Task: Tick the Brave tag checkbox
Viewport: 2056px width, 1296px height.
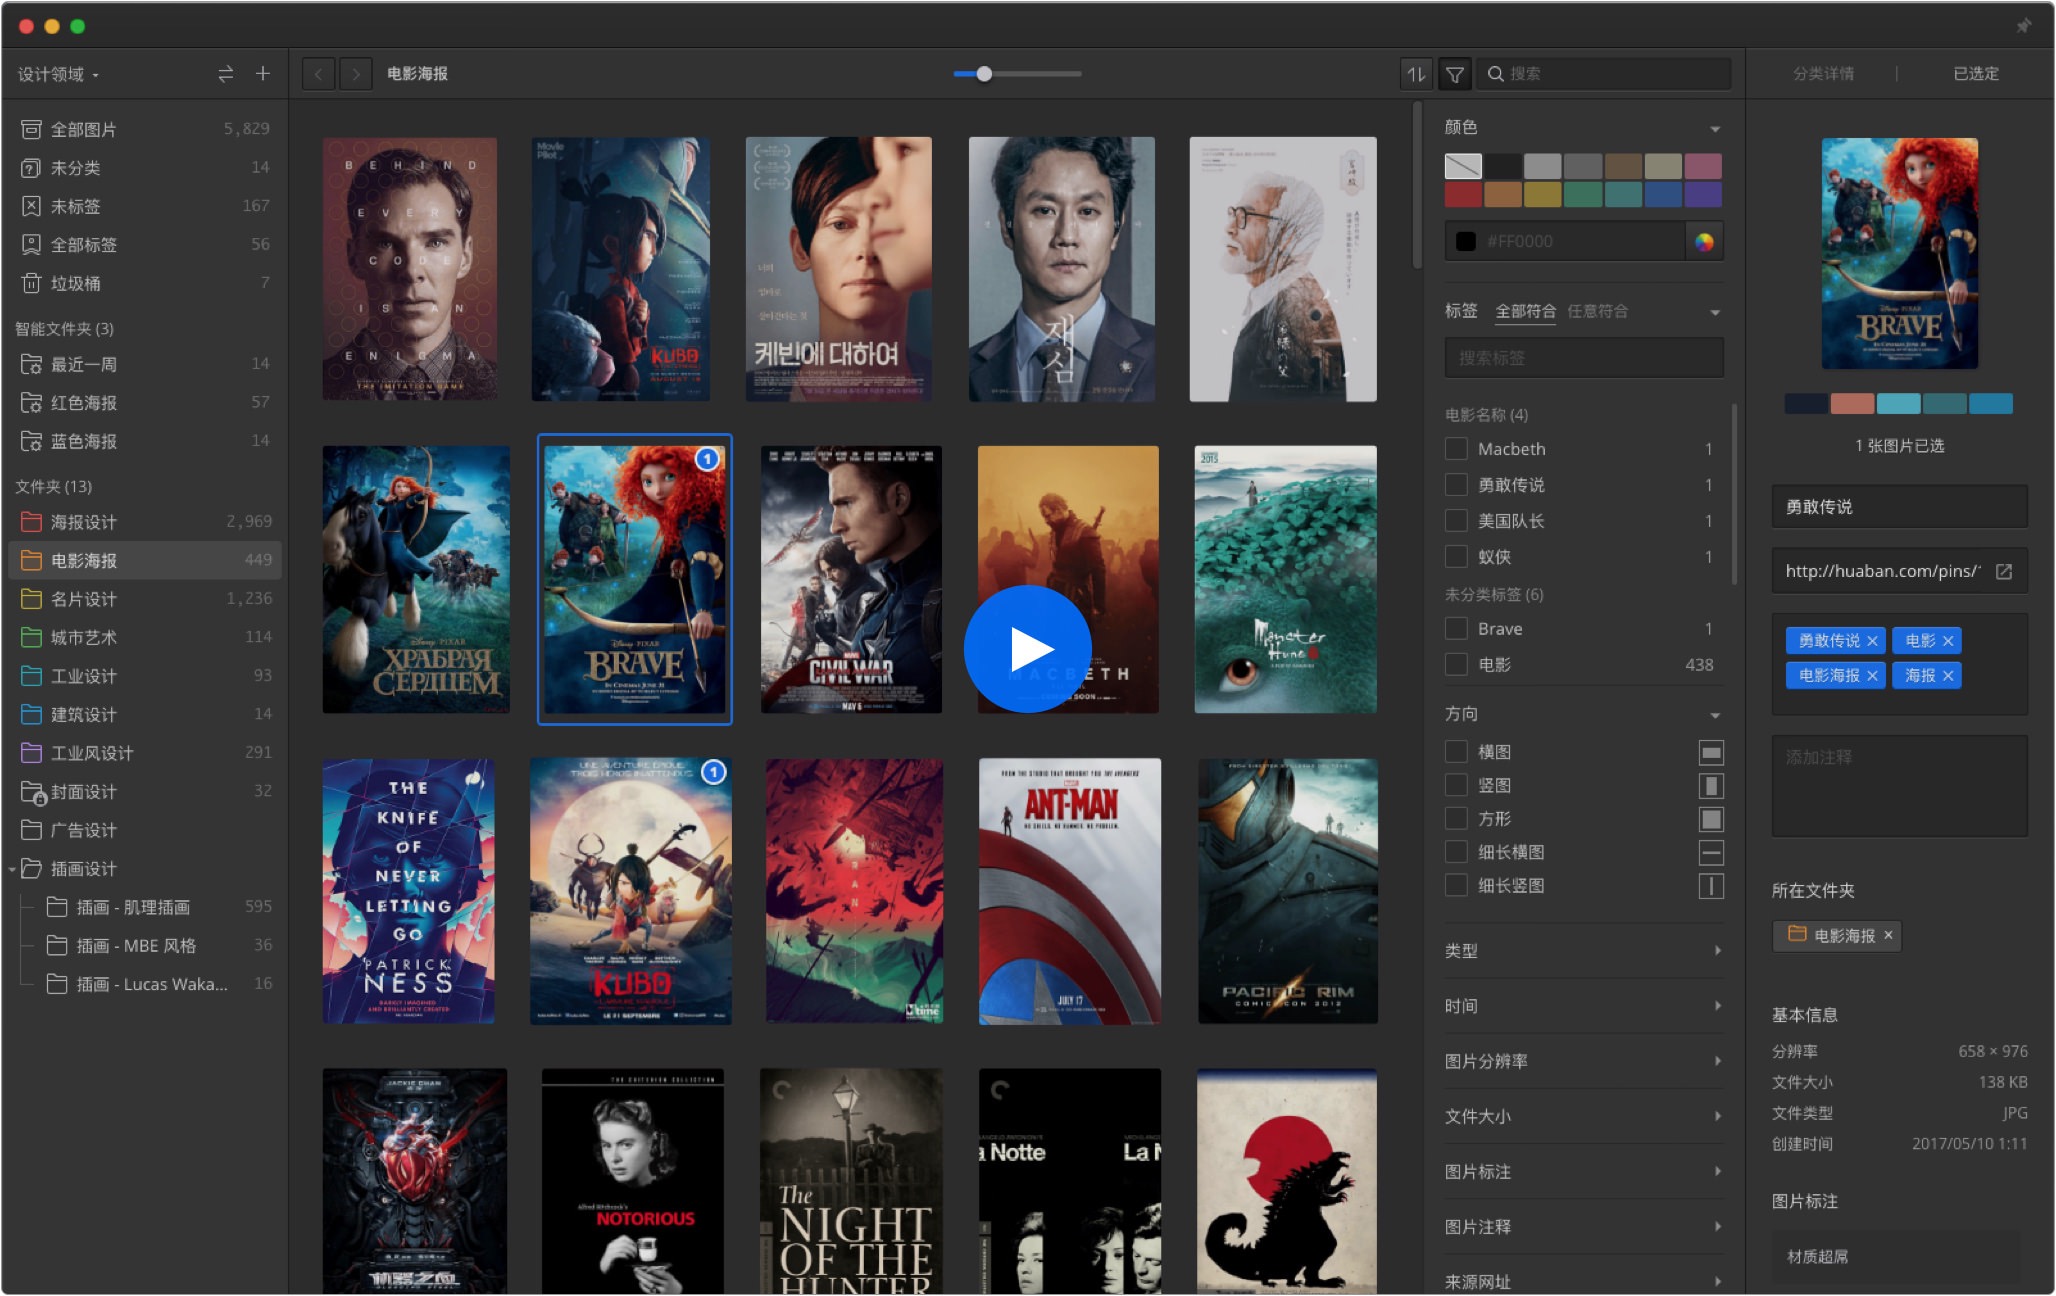Action: (1456, 629)
